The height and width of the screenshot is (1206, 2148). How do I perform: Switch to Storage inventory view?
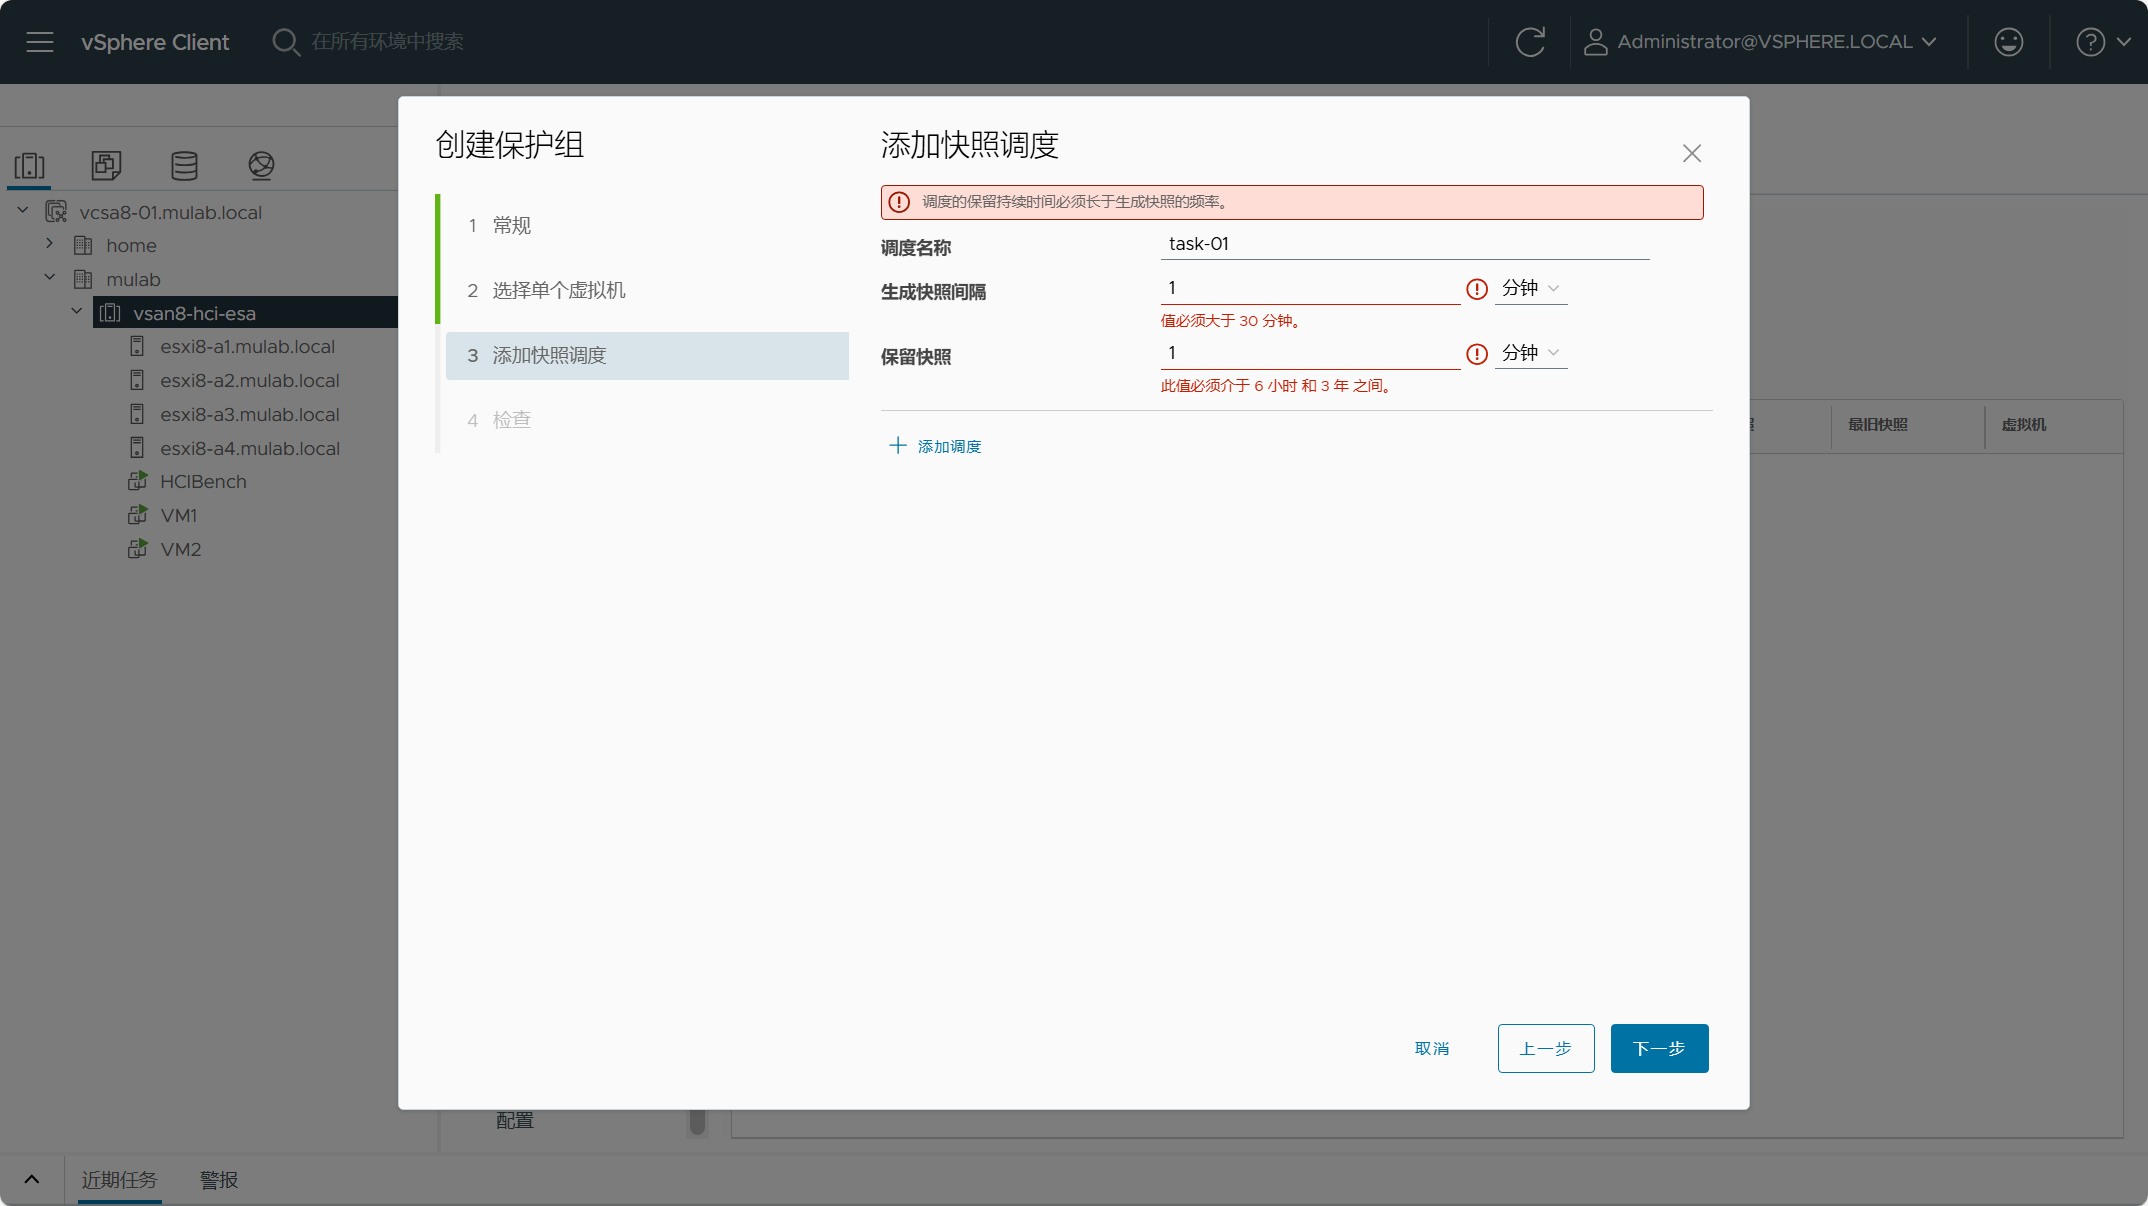[184, 165]
